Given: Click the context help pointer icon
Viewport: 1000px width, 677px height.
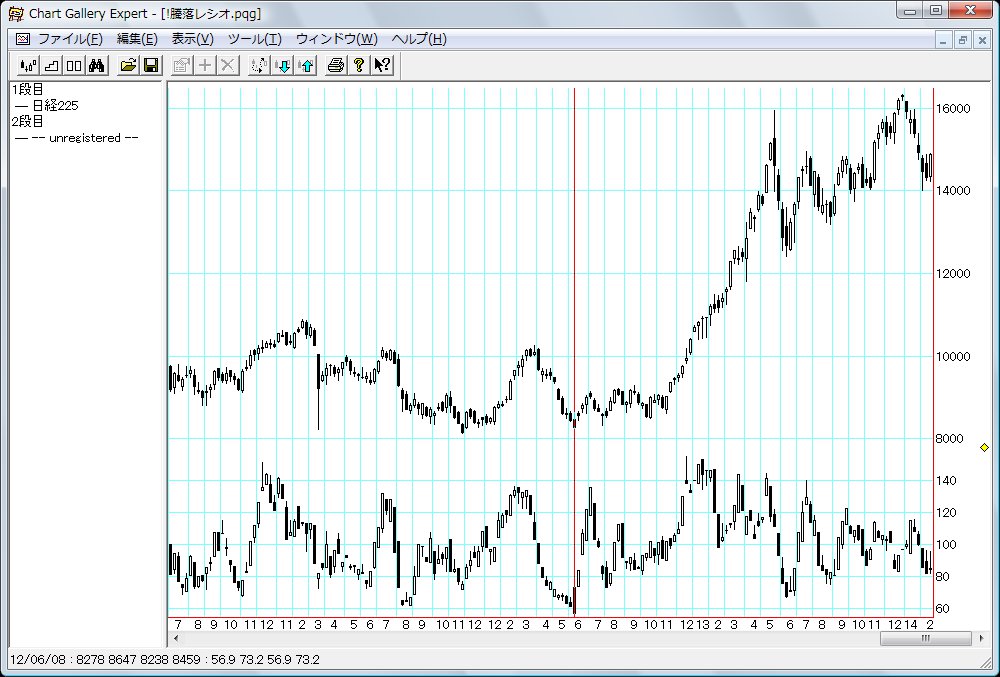Looking at the screenshot, I should 382,65.
